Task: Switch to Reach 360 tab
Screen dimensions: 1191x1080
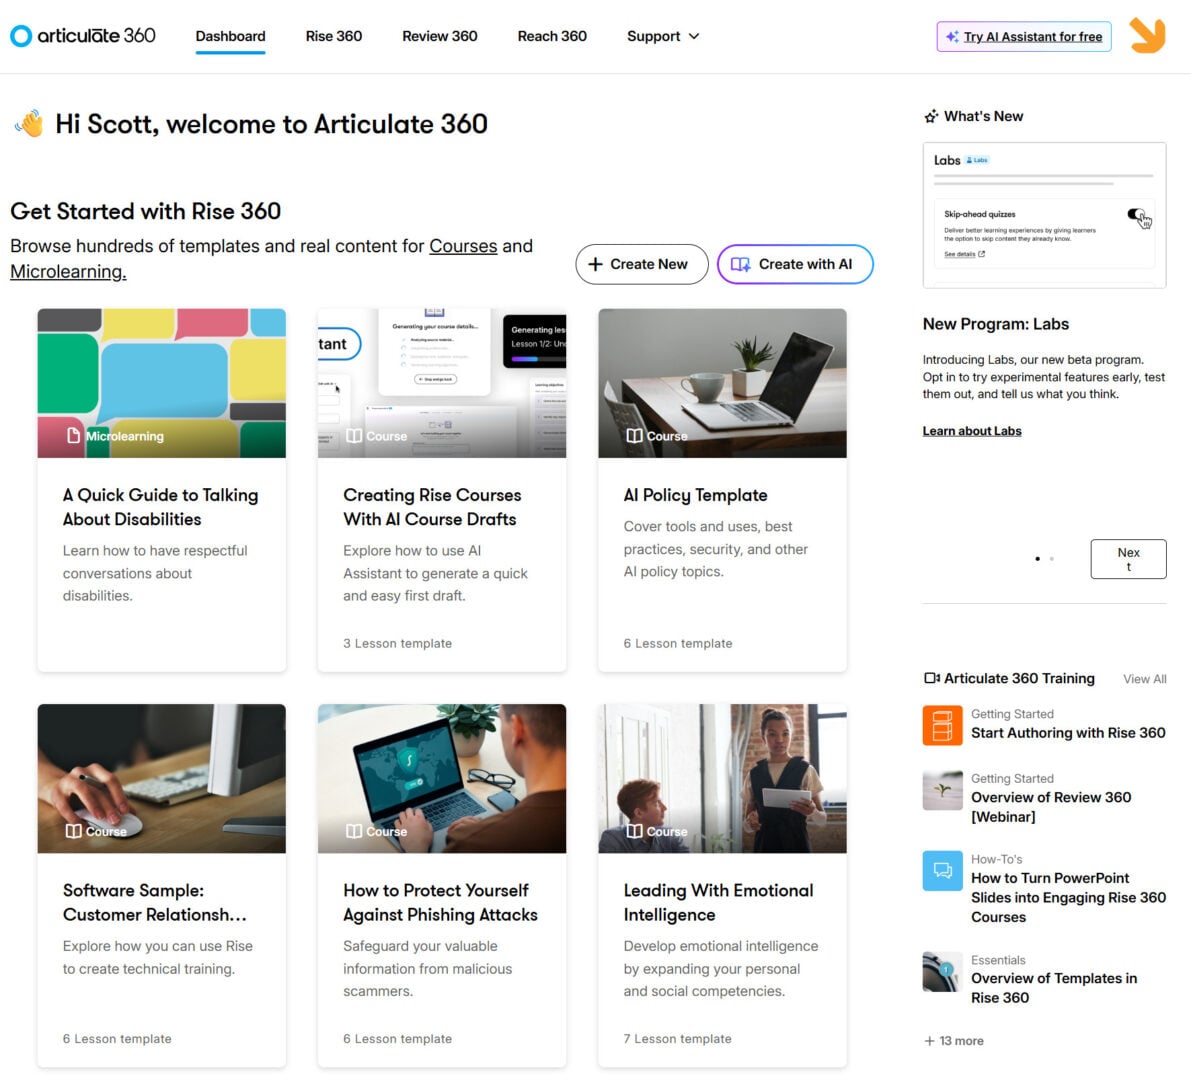Action: pos(552,36)
